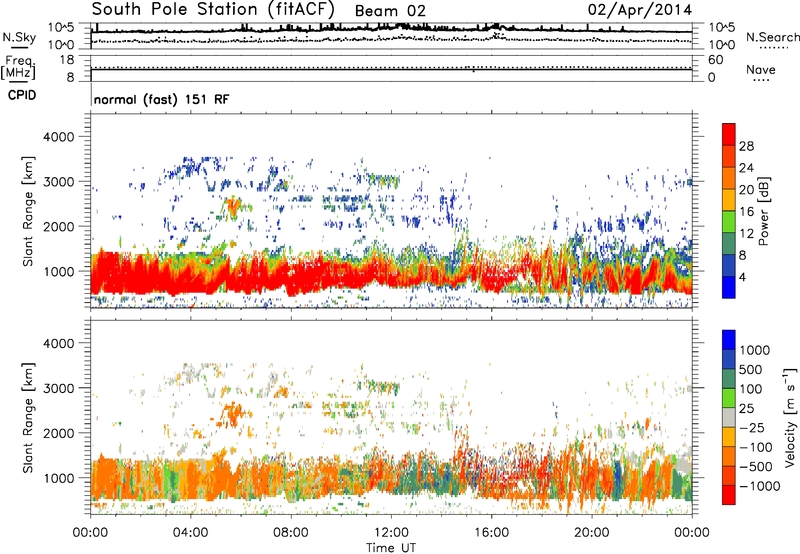The height and width of the screenshot is (554, 800).
Task: Click the '18' frequency axis tick
Action: (x=67, y=60)
